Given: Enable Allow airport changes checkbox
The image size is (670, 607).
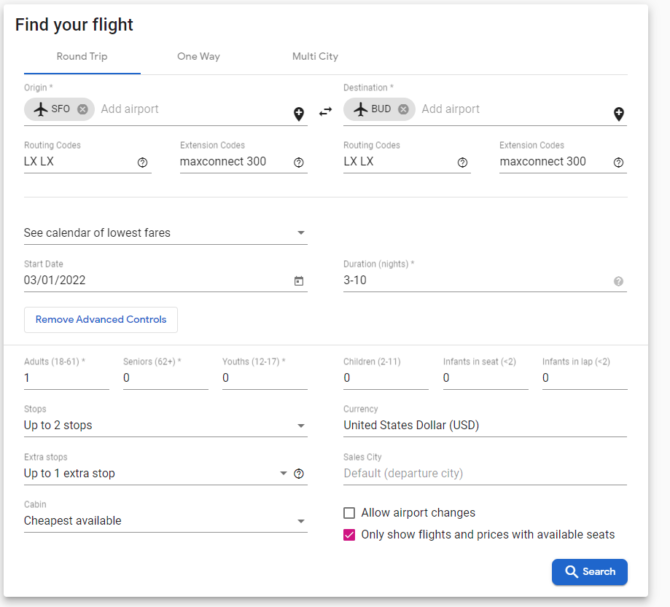Looking at the screenshot, I should click(x=349, y=513).
